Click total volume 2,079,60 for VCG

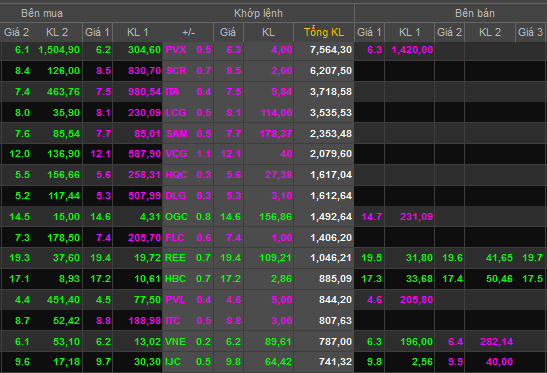pos(331,154)
